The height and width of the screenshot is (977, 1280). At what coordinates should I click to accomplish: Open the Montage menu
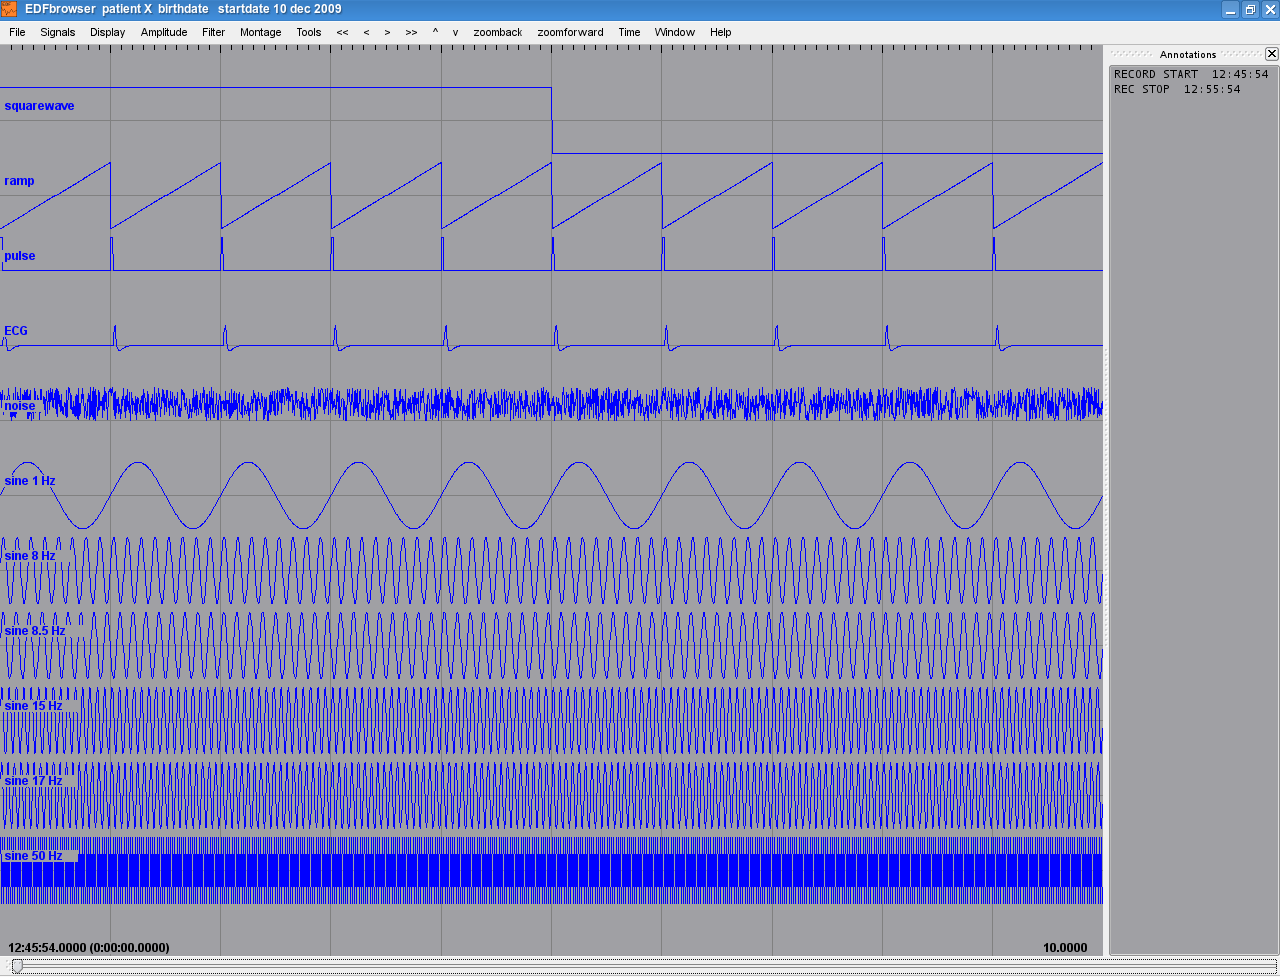(x=260, y=32)
